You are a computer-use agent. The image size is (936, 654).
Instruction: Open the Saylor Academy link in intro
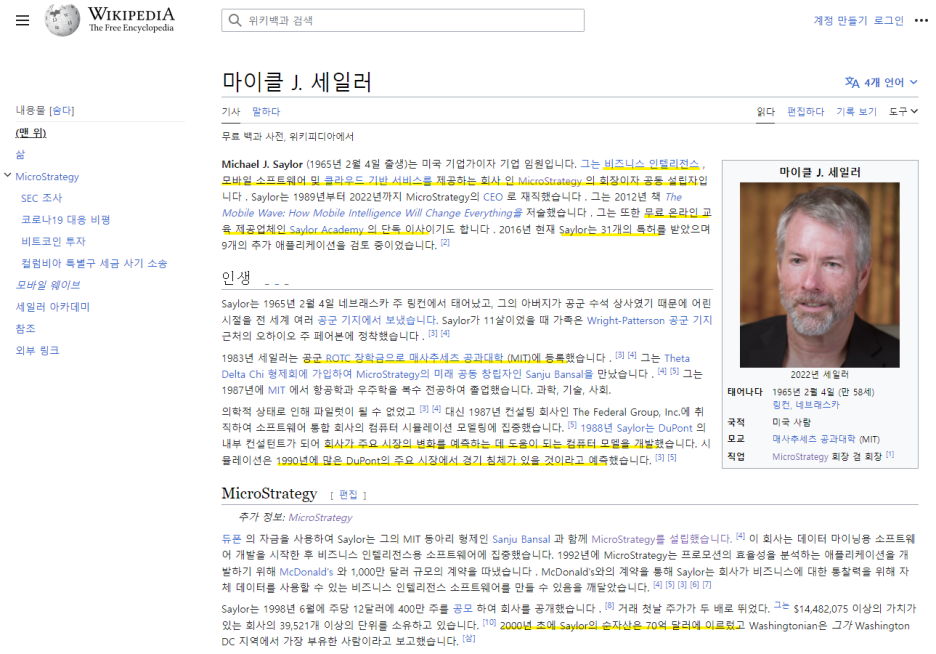coord(327,229)
